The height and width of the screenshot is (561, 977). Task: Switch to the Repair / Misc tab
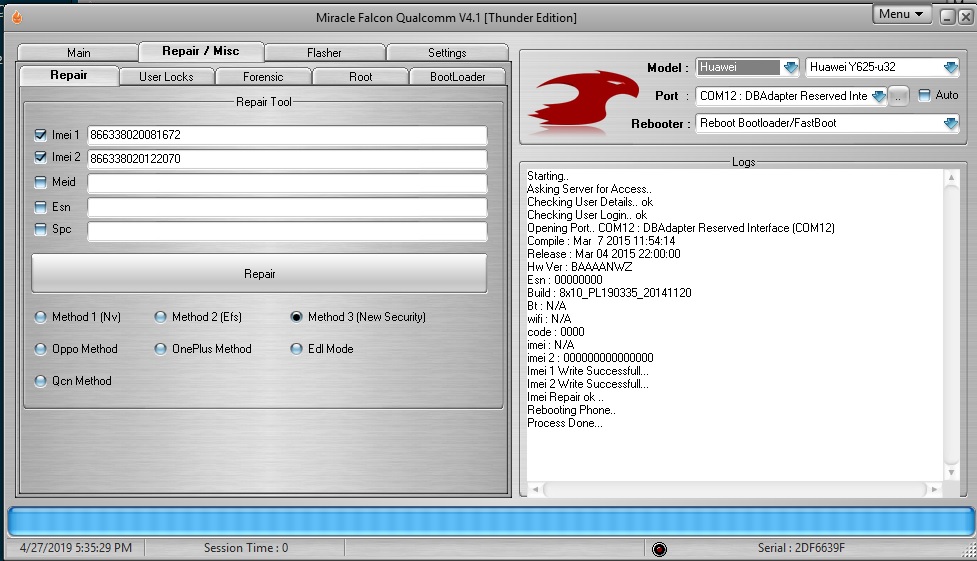coord(201,51)
